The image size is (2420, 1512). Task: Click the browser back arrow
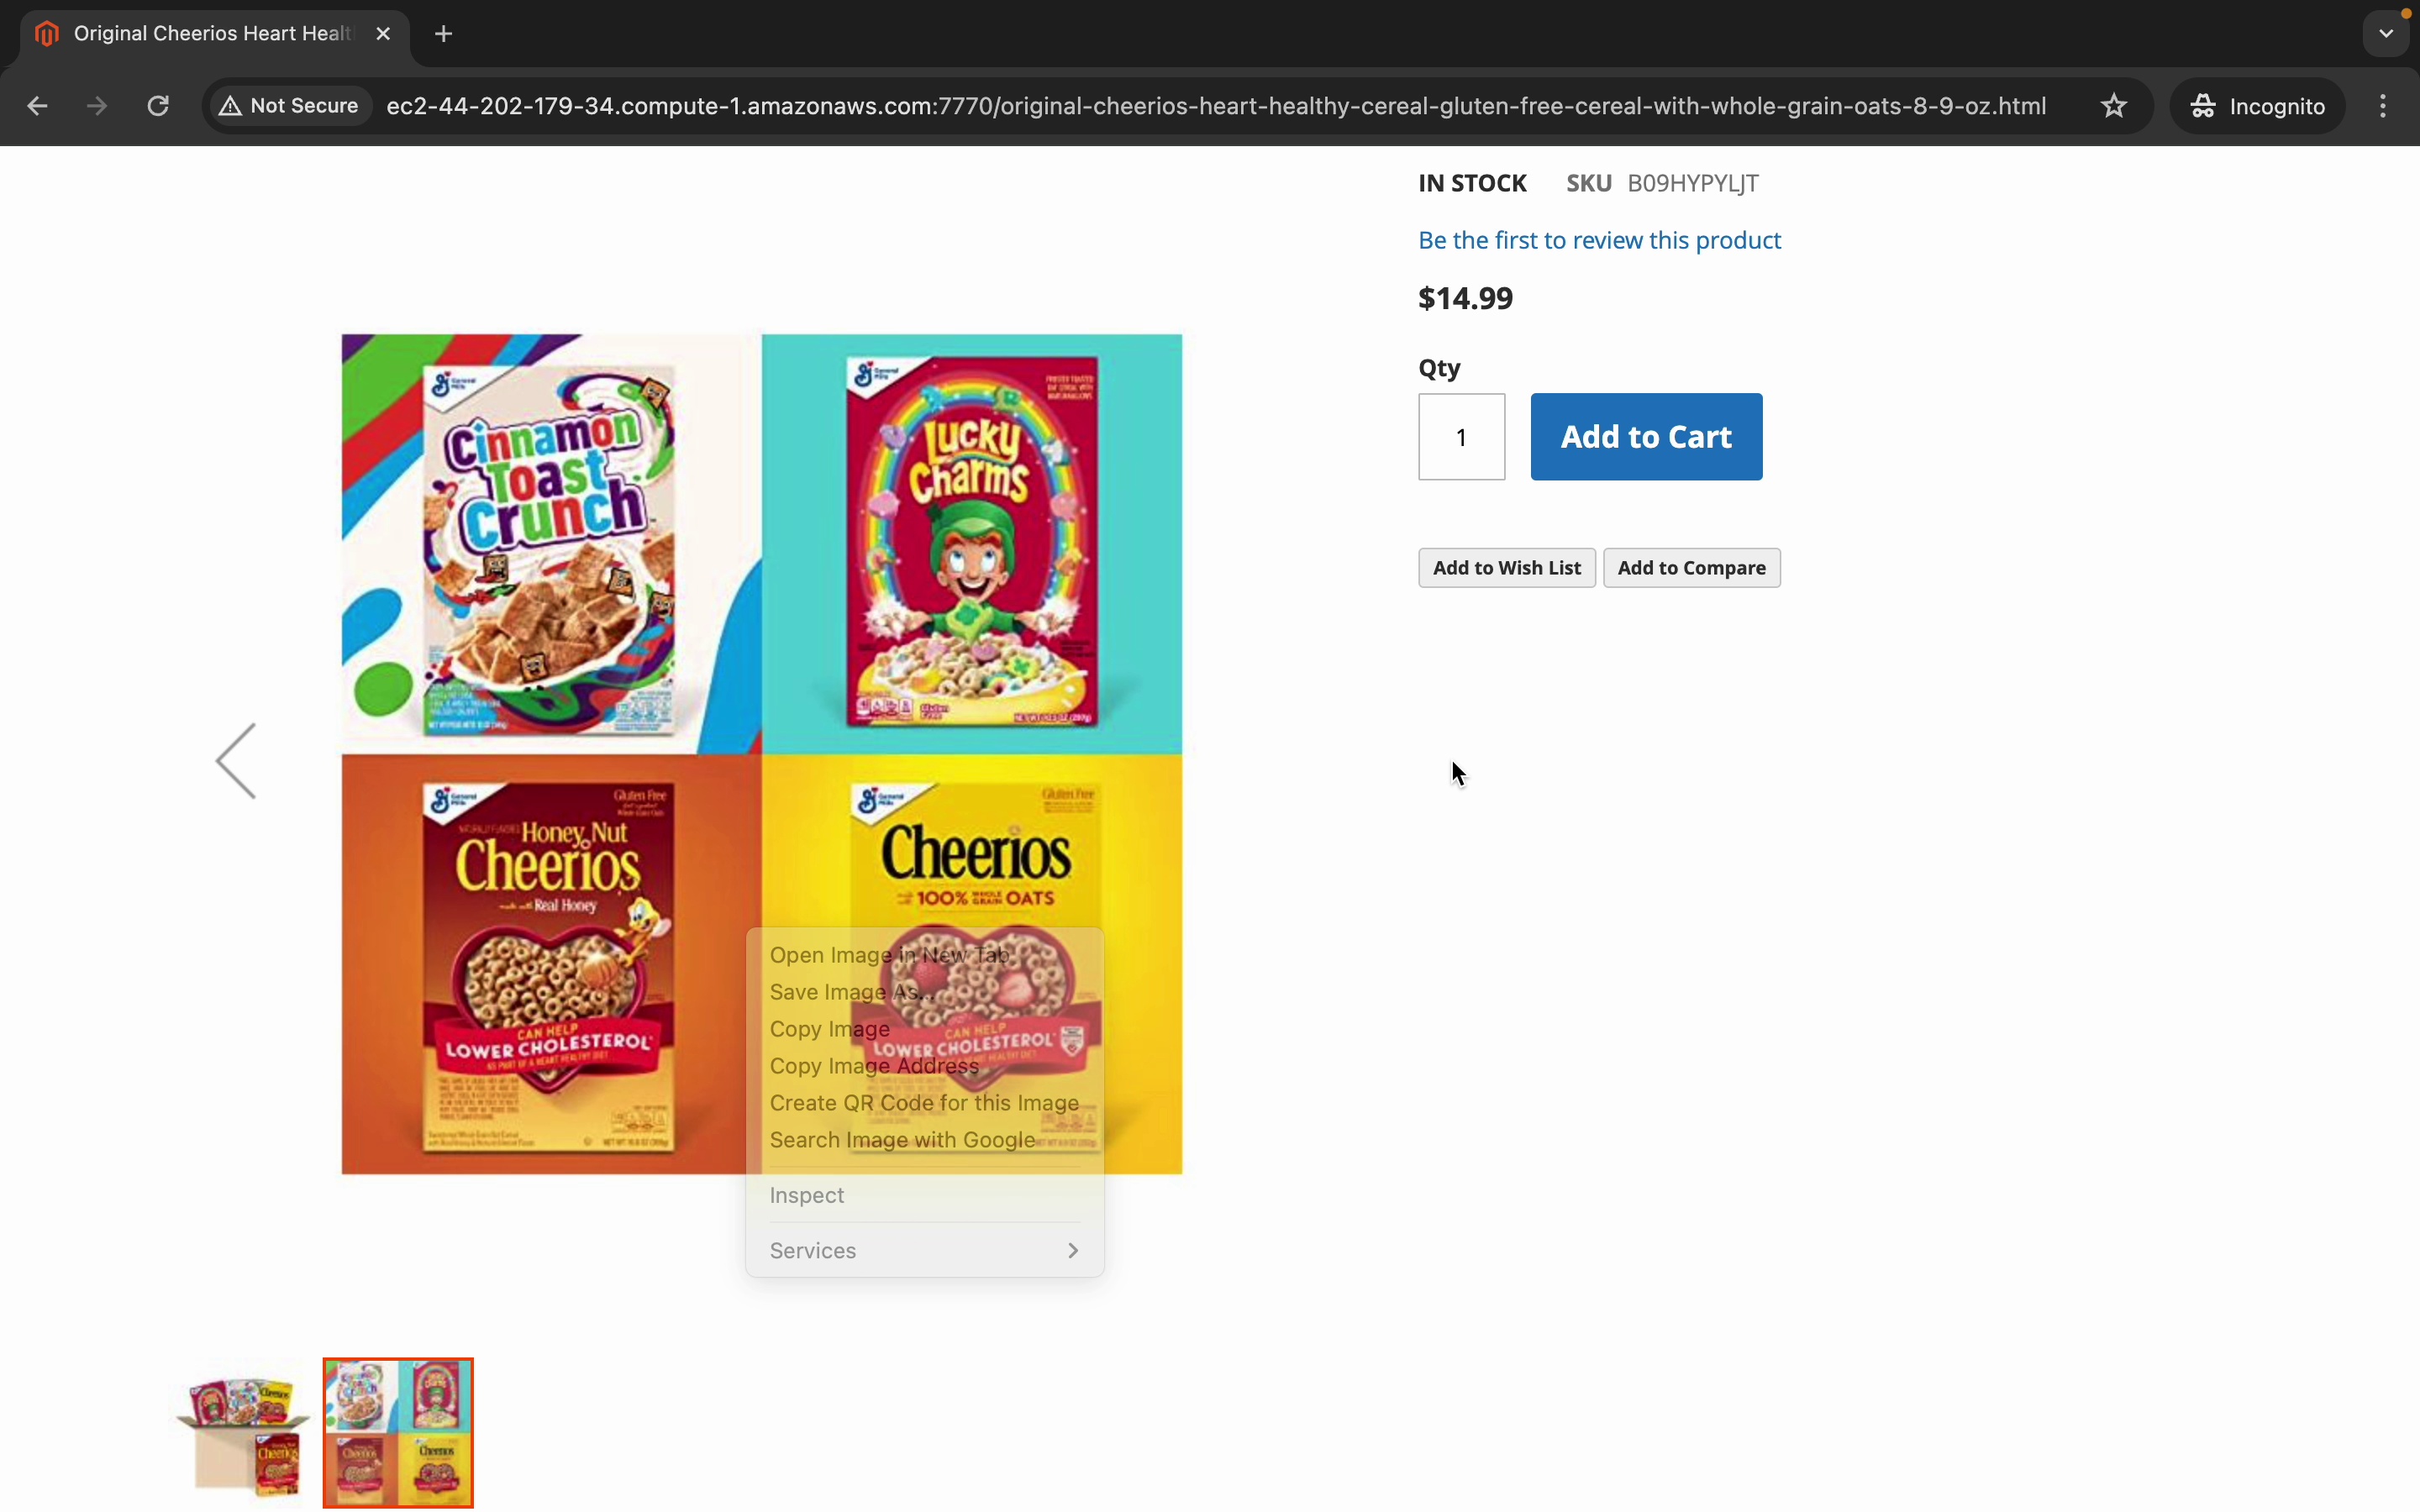[37, 106]
